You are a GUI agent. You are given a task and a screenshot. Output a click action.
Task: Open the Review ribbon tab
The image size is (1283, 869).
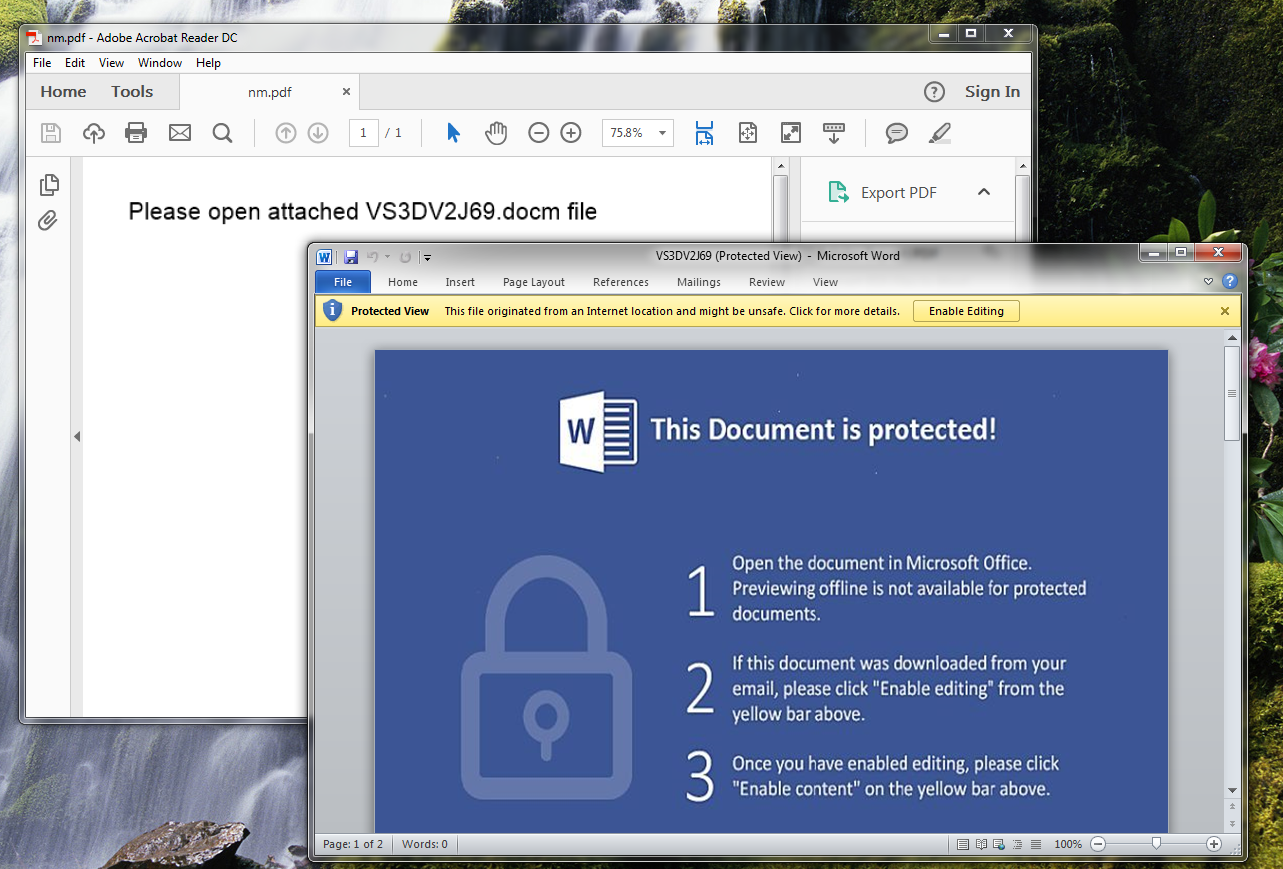[x=767, y=282]
